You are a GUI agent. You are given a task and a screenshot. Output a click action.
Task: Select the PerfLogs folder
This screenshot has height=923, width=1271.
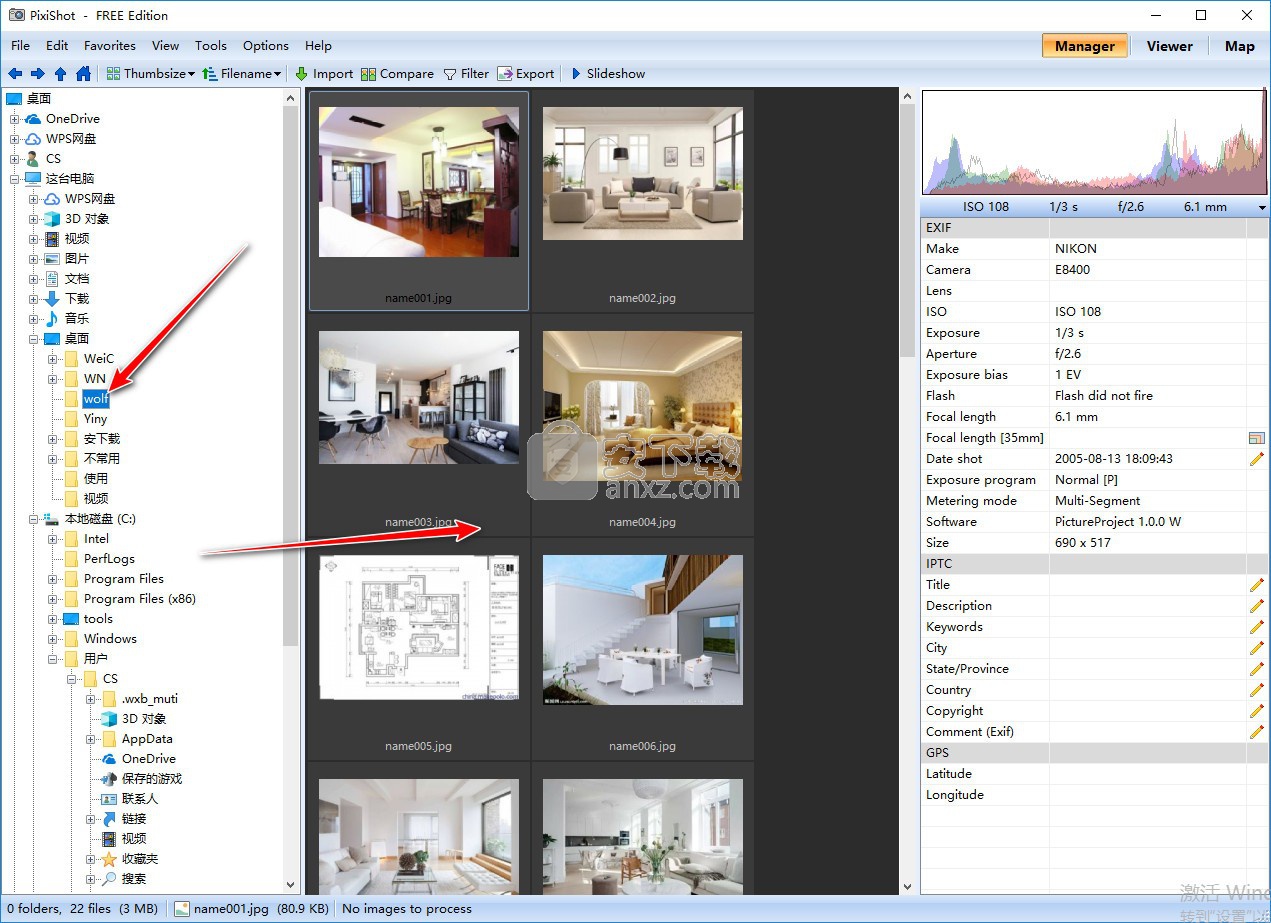coord(109,559)
